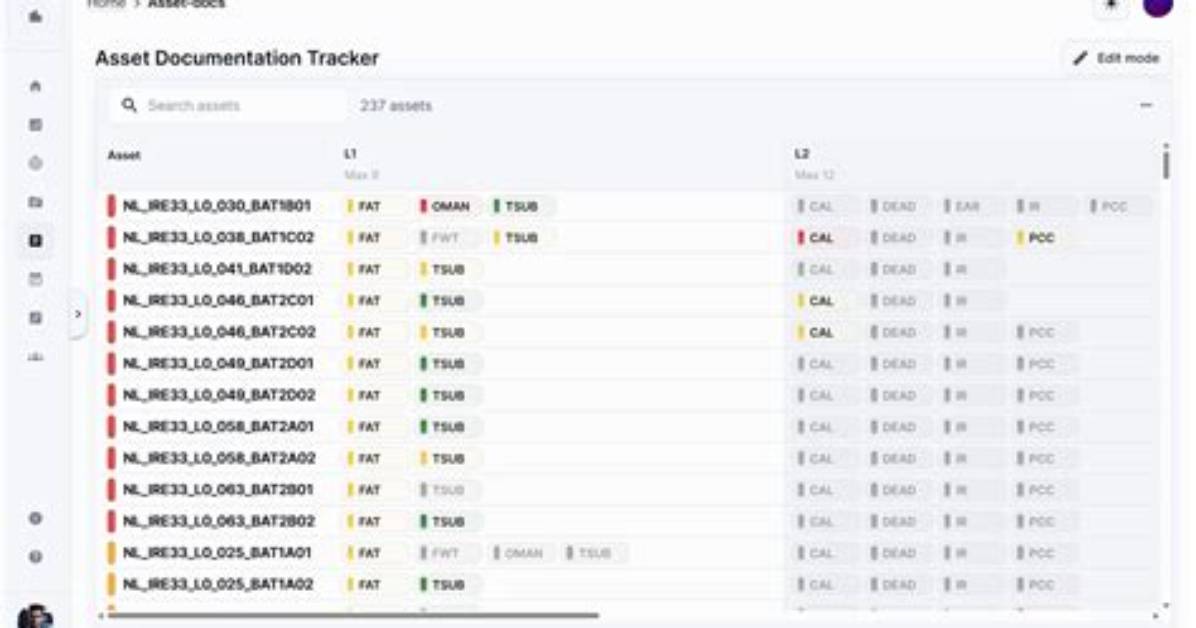Open the calendar icon in the sidebar
1196x628 pixels.
[x=35, y=279]
